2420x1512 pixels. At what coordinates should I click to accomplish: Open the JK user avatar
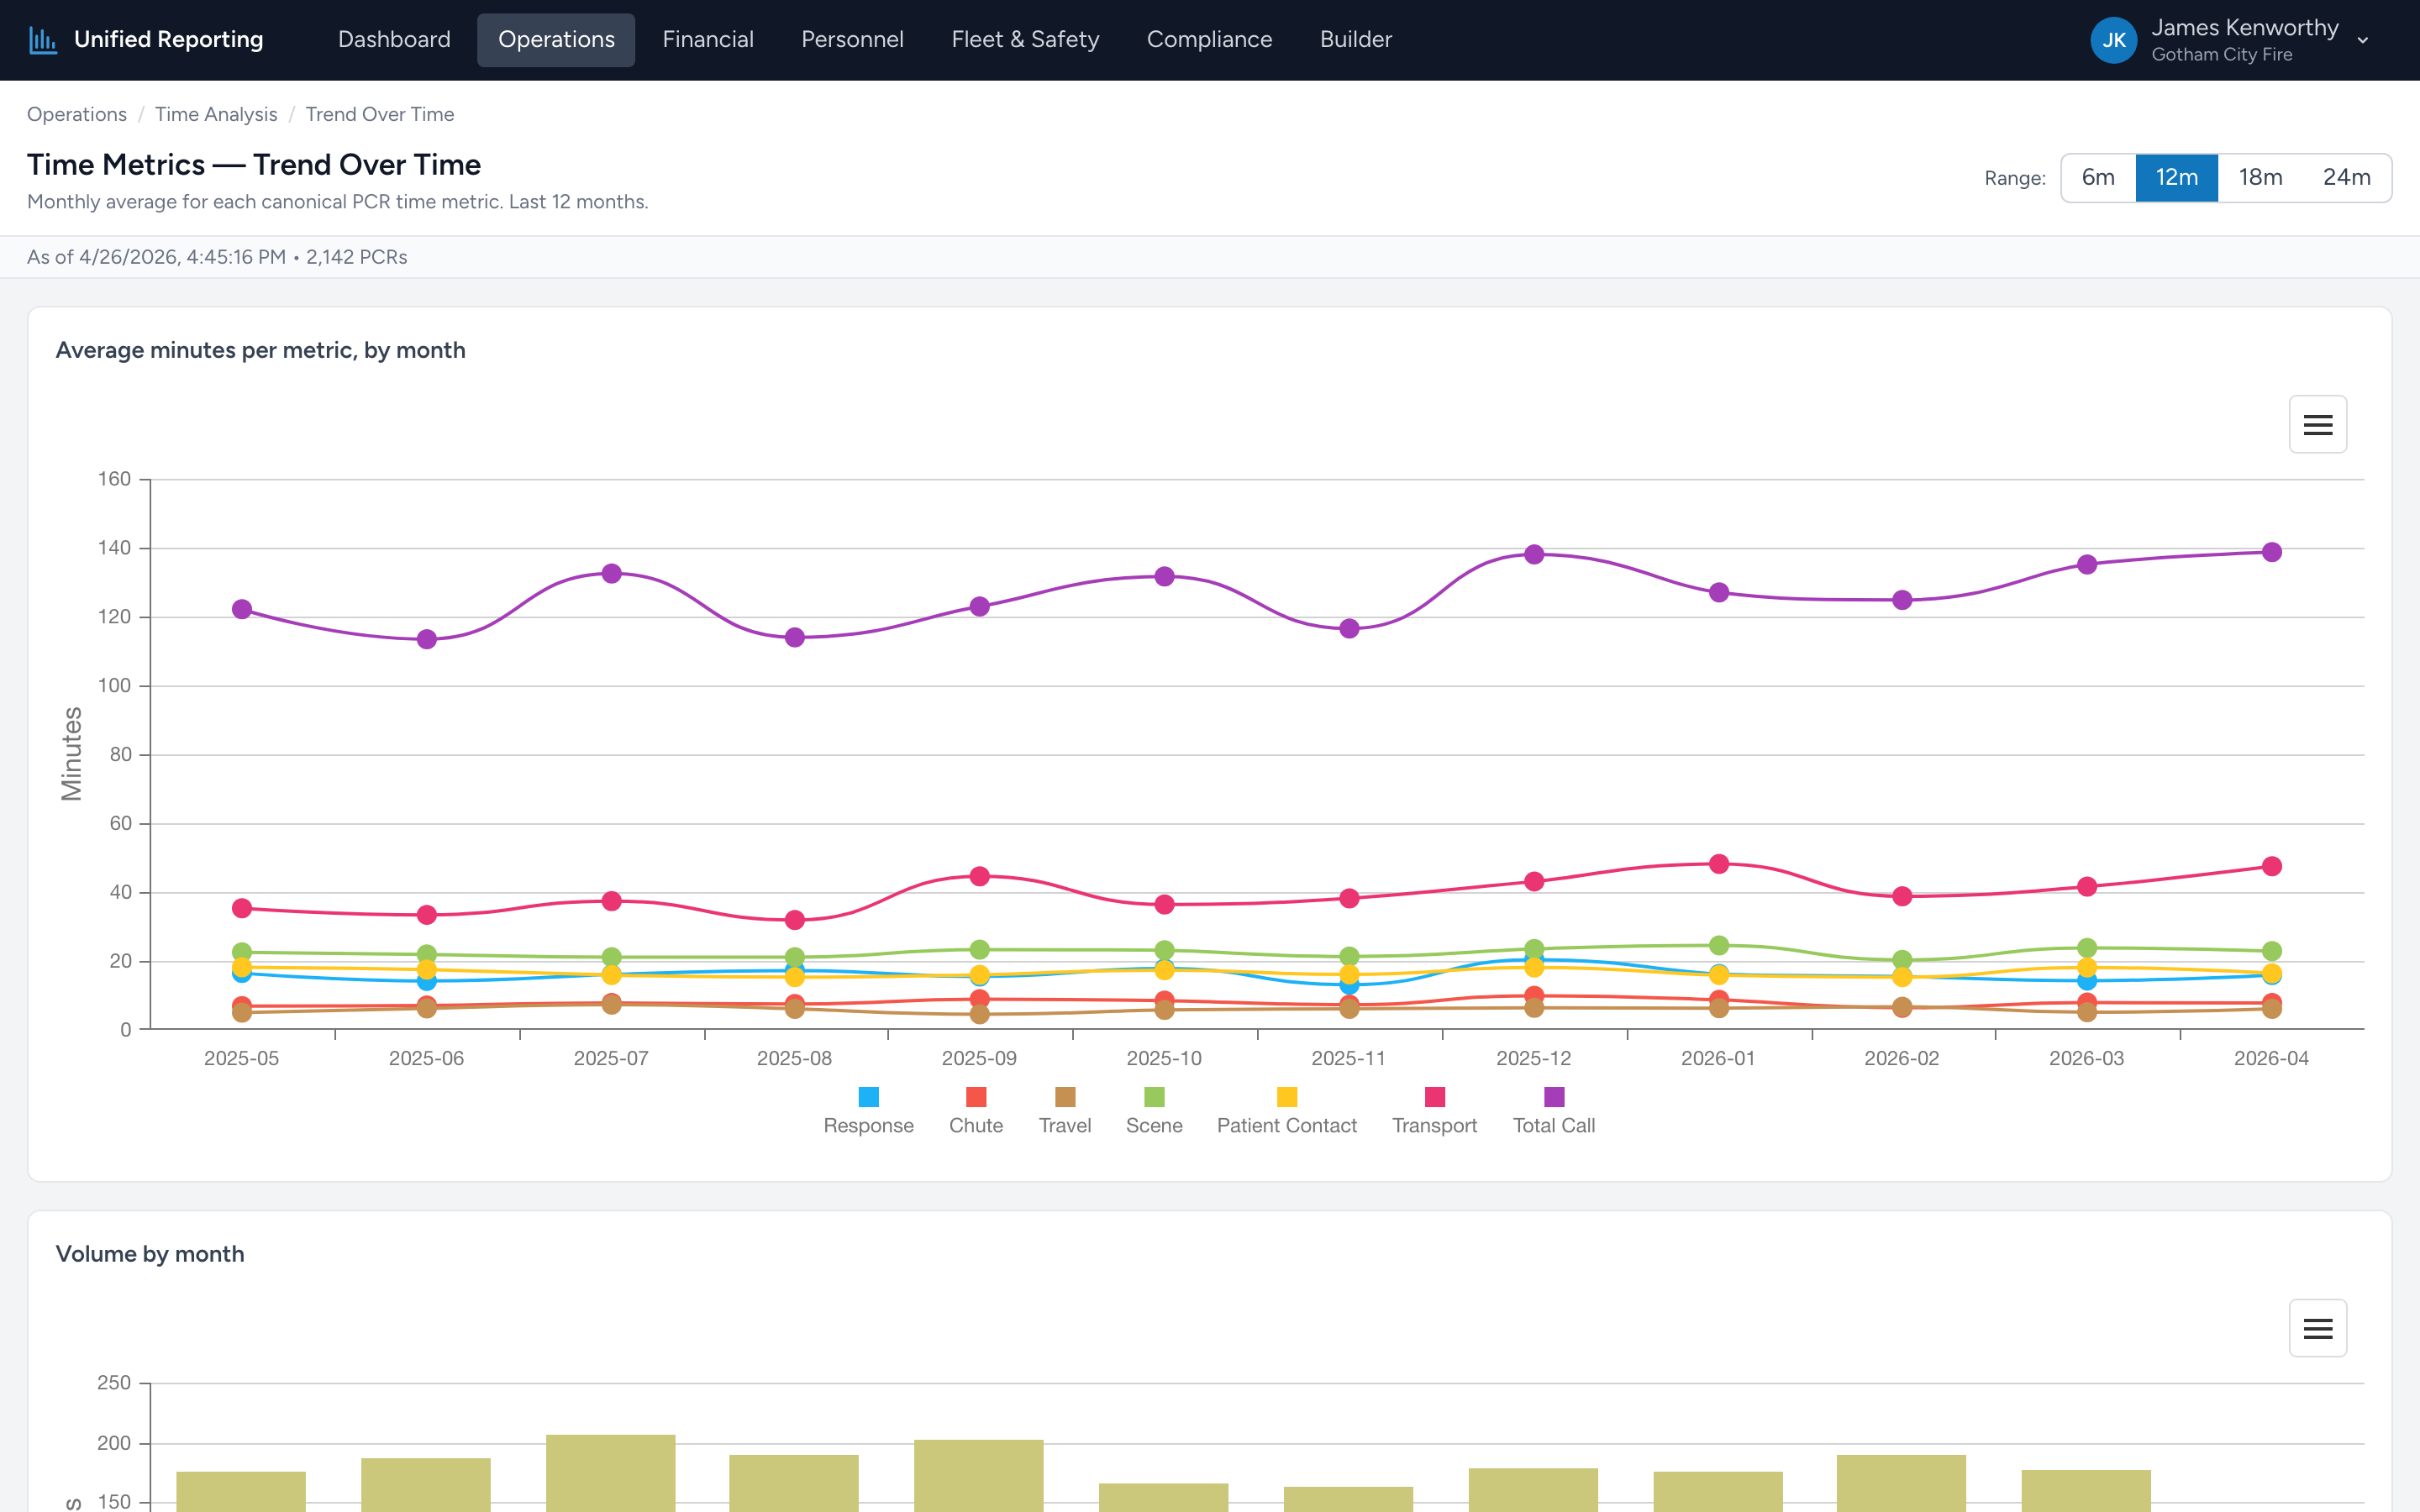pos(2113,40)
